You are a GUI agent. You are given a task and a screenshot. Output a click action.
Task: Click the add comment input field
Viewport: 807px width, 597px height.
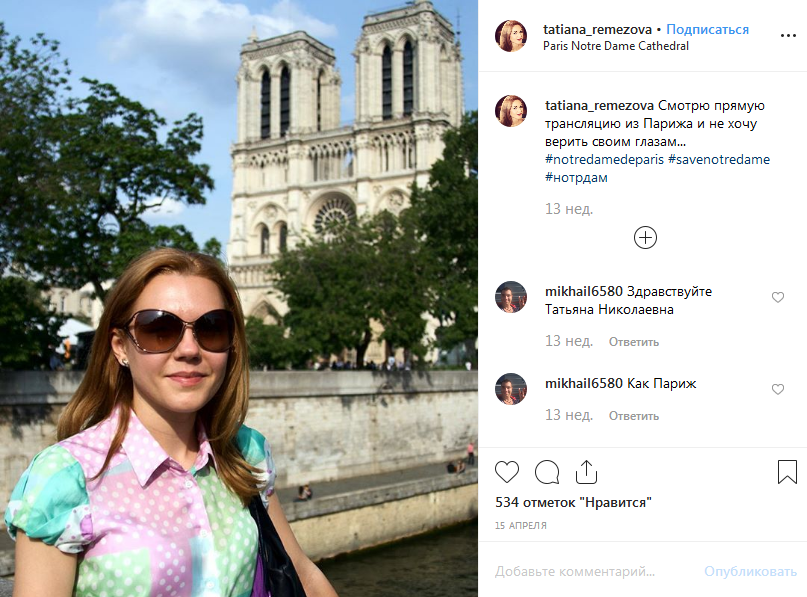[x=590, y=572]
